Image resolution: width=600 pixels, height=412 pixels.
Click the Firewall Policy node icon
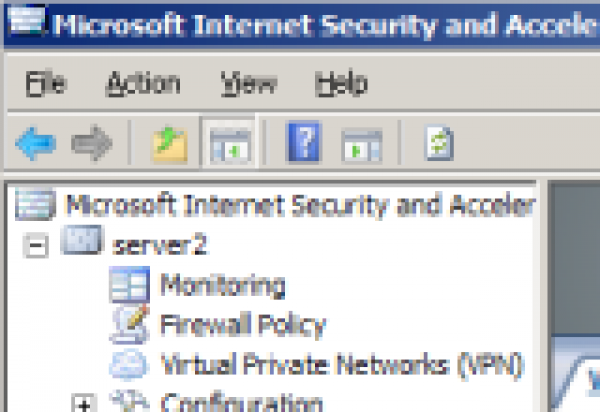tap(128, 325)
